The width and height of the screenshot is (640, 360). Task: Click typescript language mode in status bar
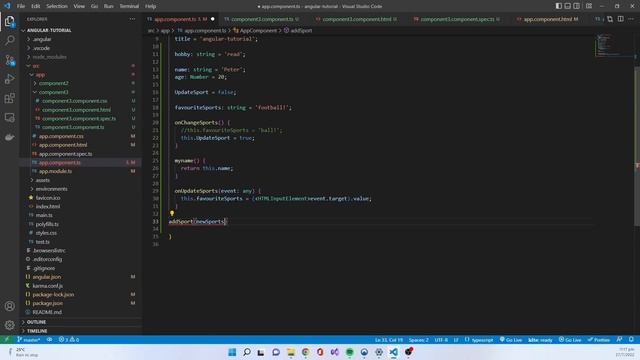click(482, 340)
